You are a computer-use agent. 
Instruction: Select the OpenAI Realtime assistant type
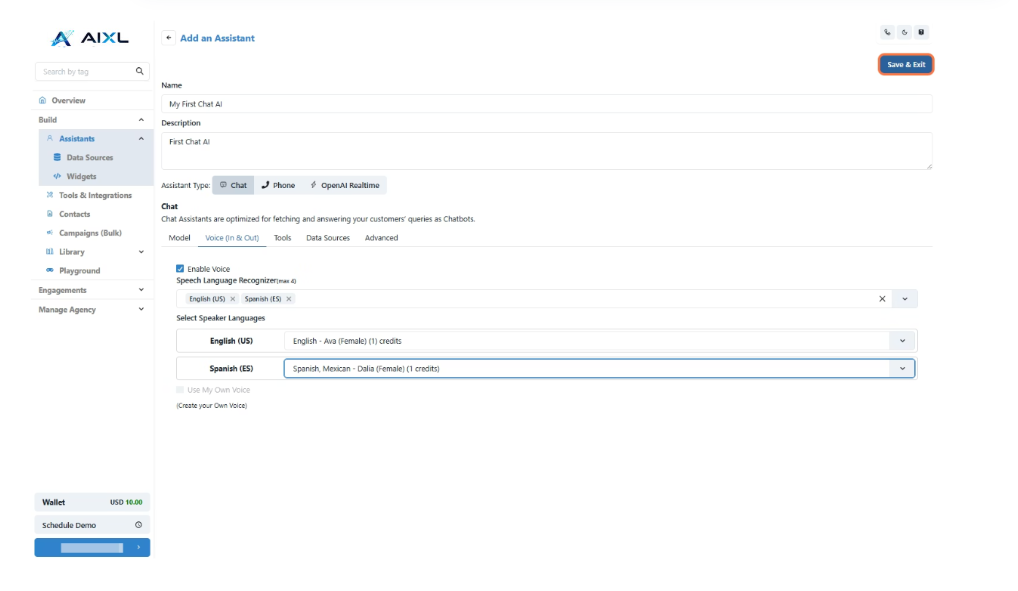pos(344,185)
